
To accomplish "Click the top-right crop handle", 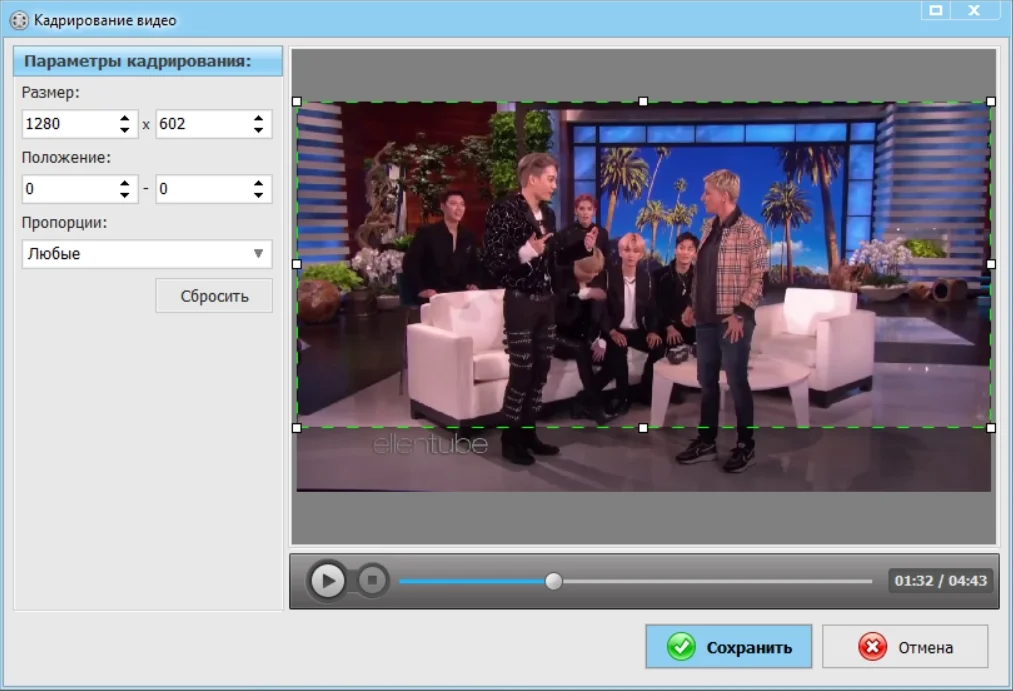I will pos(991,101).
